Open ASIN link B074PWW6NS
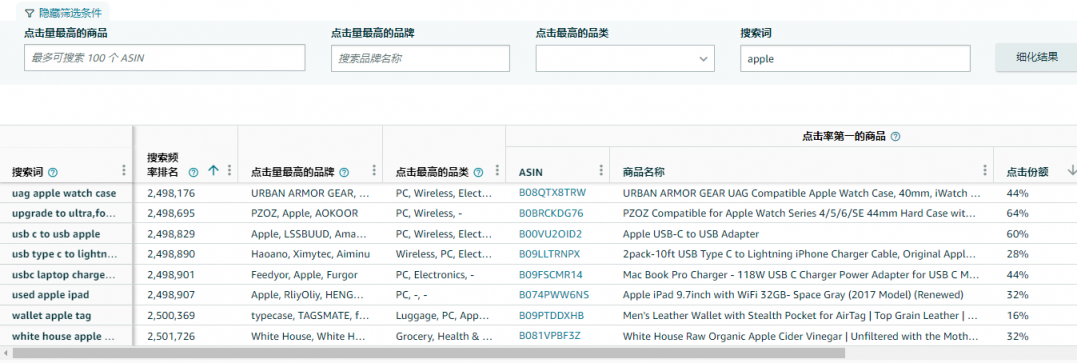Viewport: 1077px width, 363px height. click(x=554, y=295)
